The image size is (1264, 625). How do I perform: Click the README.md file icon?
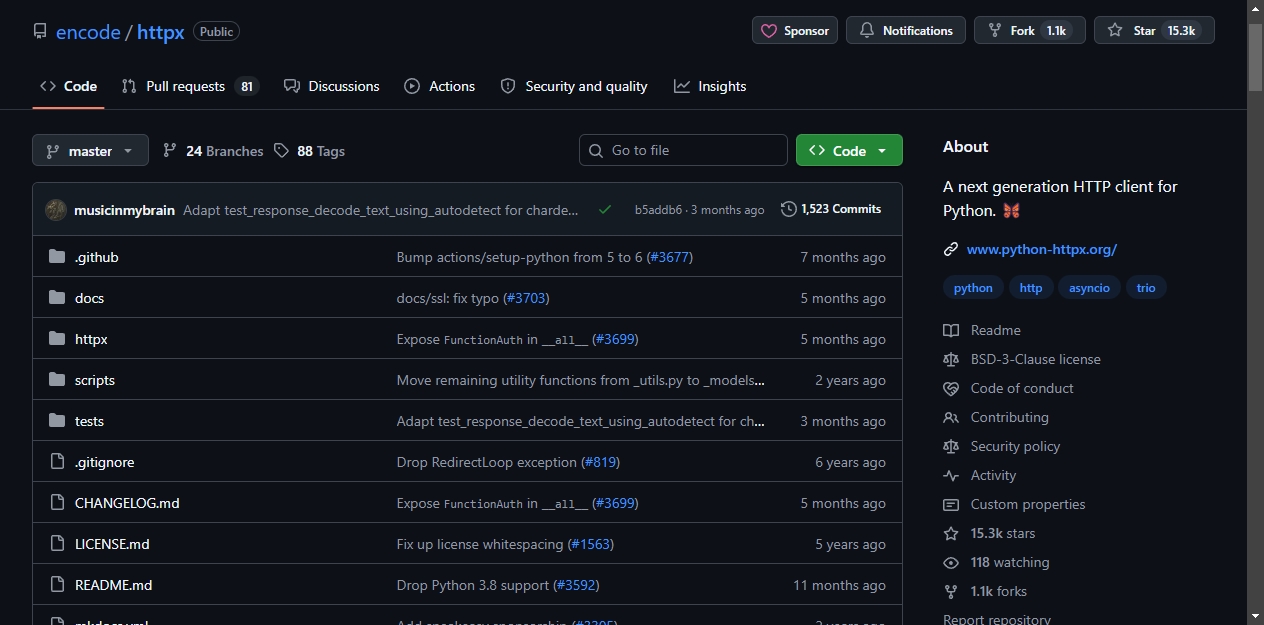point(57,585)
